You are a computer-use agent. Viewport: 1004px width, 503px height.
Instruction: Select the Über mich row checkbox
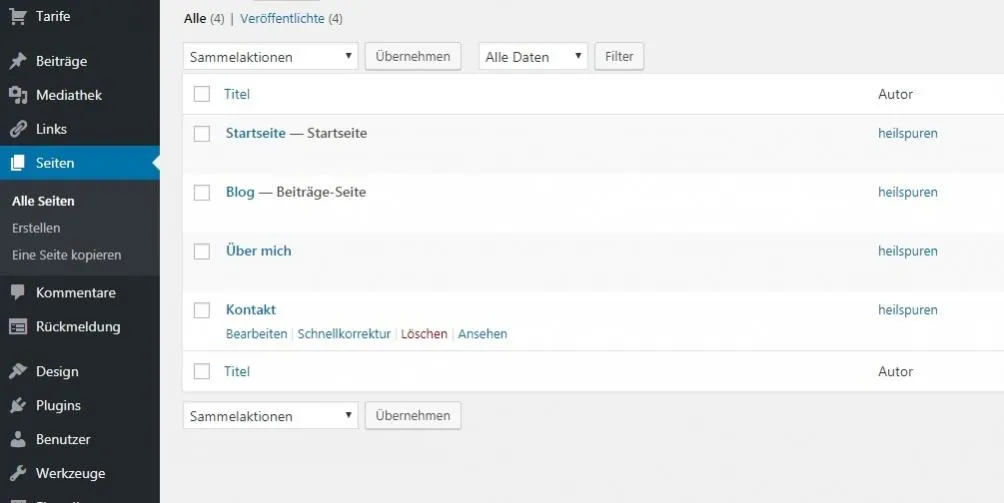202,252
